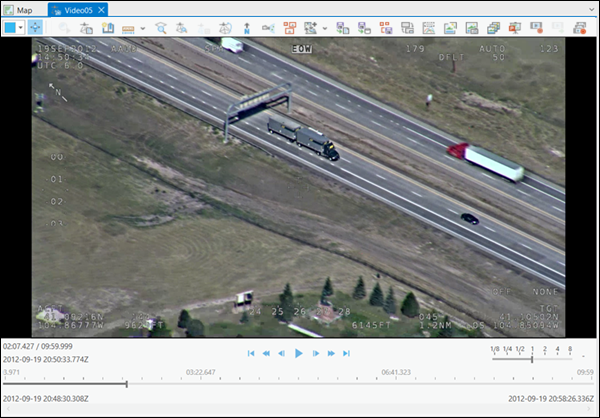Expand the dropdown next to the ruler icon
The width and height of the screenshot is (600, 418).
coord(143,28)
